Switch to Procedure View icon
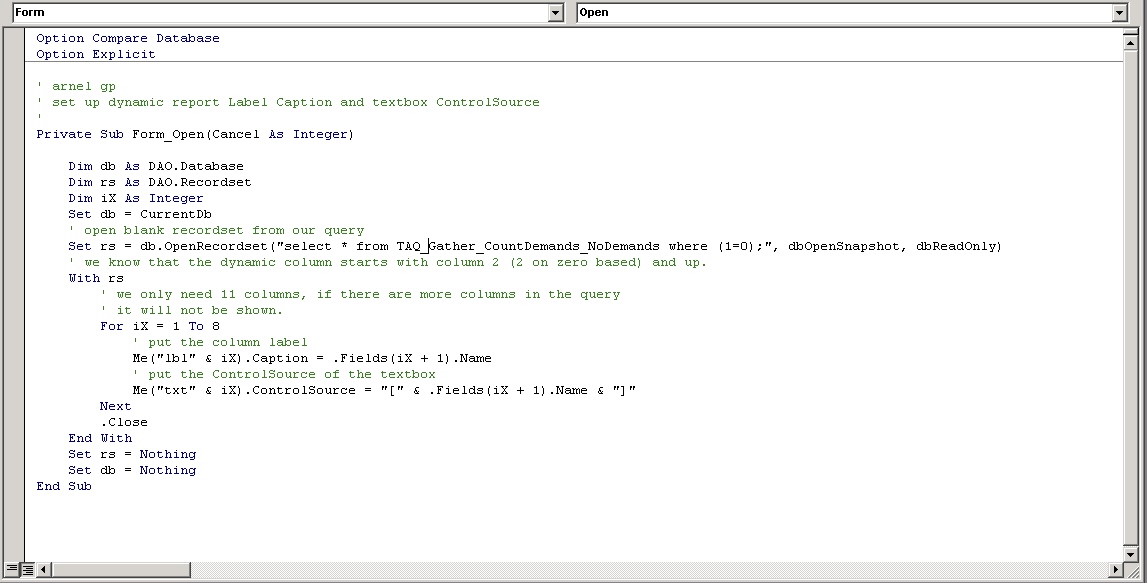This screenshot has height=583, width=1147. pos(12,569)
